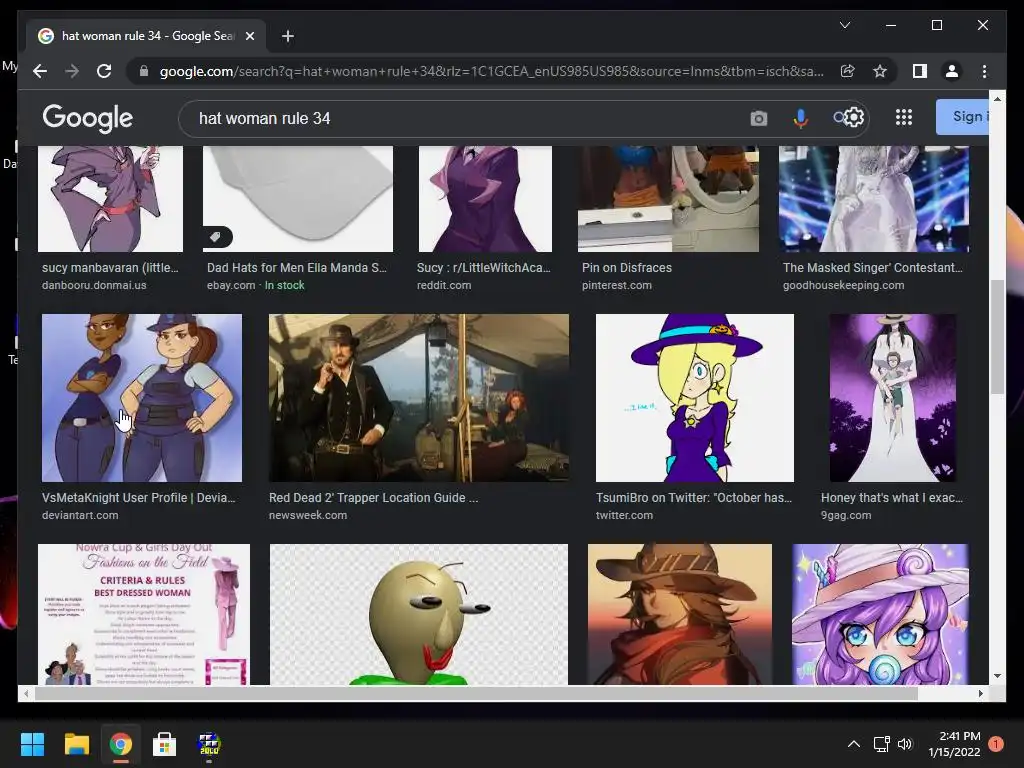Viewport: 1024px width, 768px height.
Task: Click the vertical scrollbar thumb
Action: pyautogui.click(x=997, y=336)
